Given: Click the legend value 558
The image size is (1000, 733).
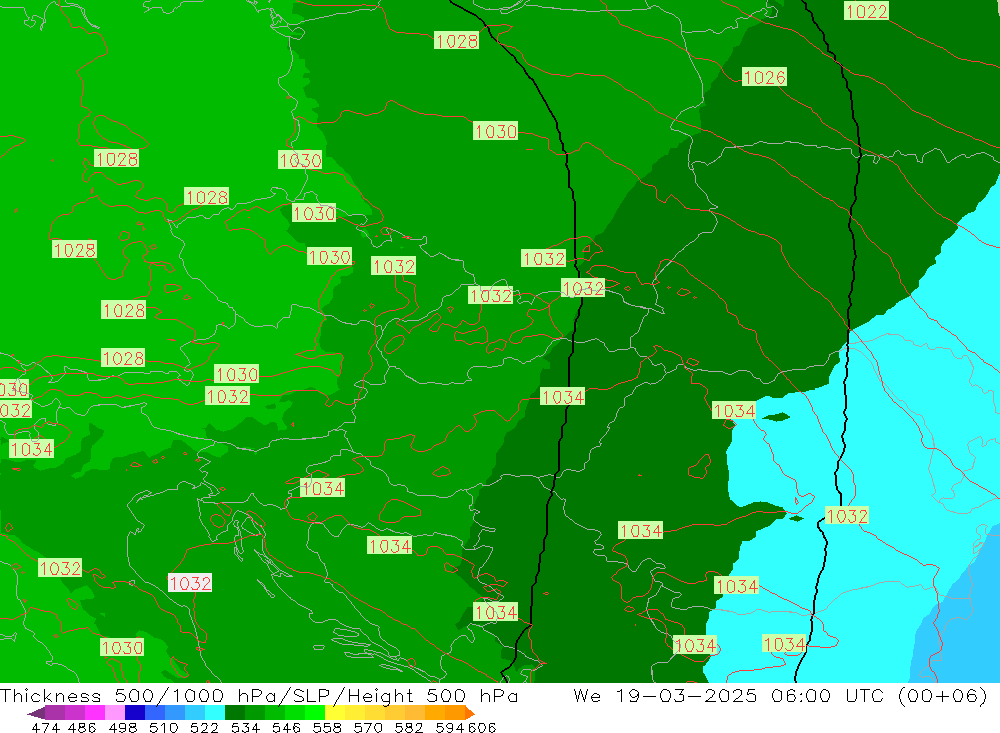Looking at the screenshot, I should pos(327,727).
